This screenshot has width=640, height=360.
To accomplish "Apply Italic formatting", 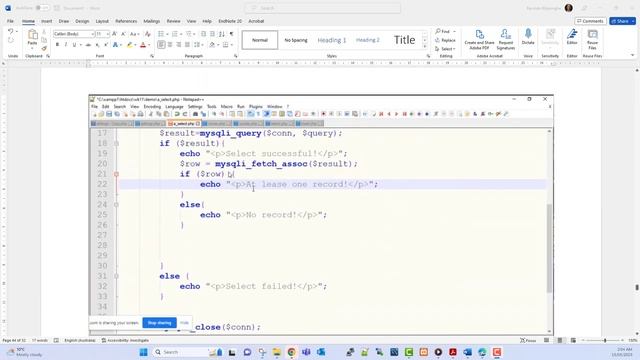I will pyautogui.click(x=65, y=44).
